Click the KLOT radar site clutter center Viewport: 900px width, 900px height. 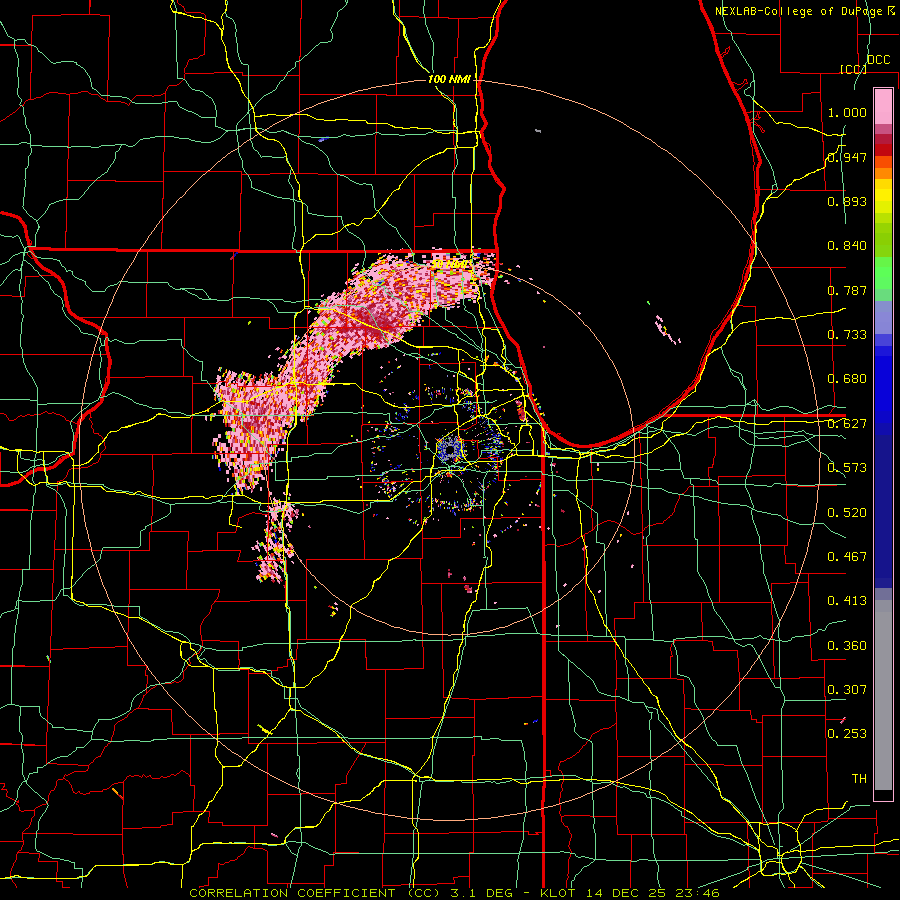450,449
